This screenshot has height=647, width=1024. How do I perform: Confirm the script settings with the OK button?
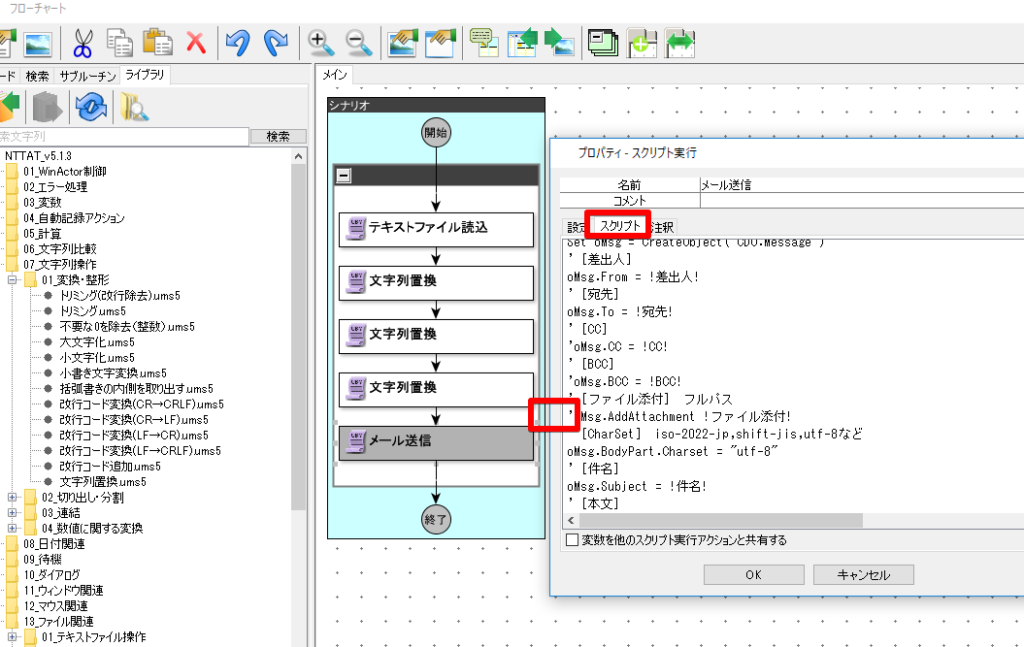coord(753,574)
